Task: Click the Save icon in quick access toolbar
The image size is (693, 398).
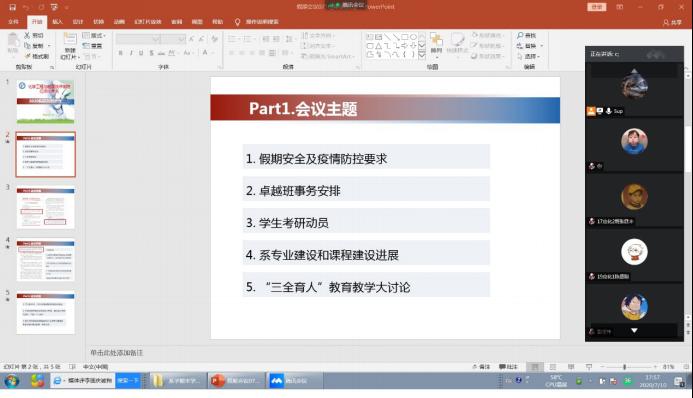Action: pyautogui.click(x=12, y=7)
